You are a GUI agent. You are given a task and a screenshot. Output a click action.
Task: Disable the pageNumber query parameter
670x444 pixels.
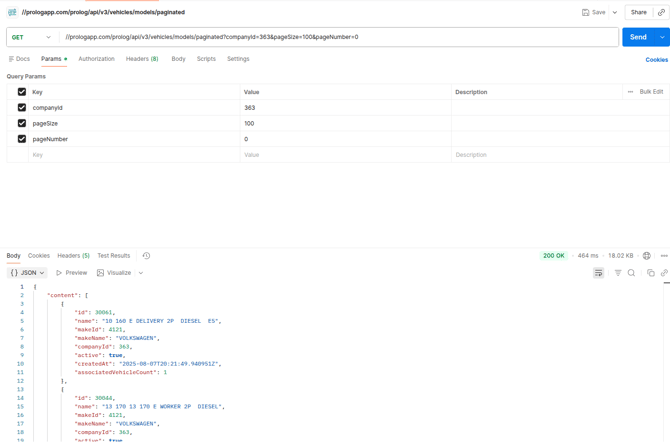tap(22, 139)
